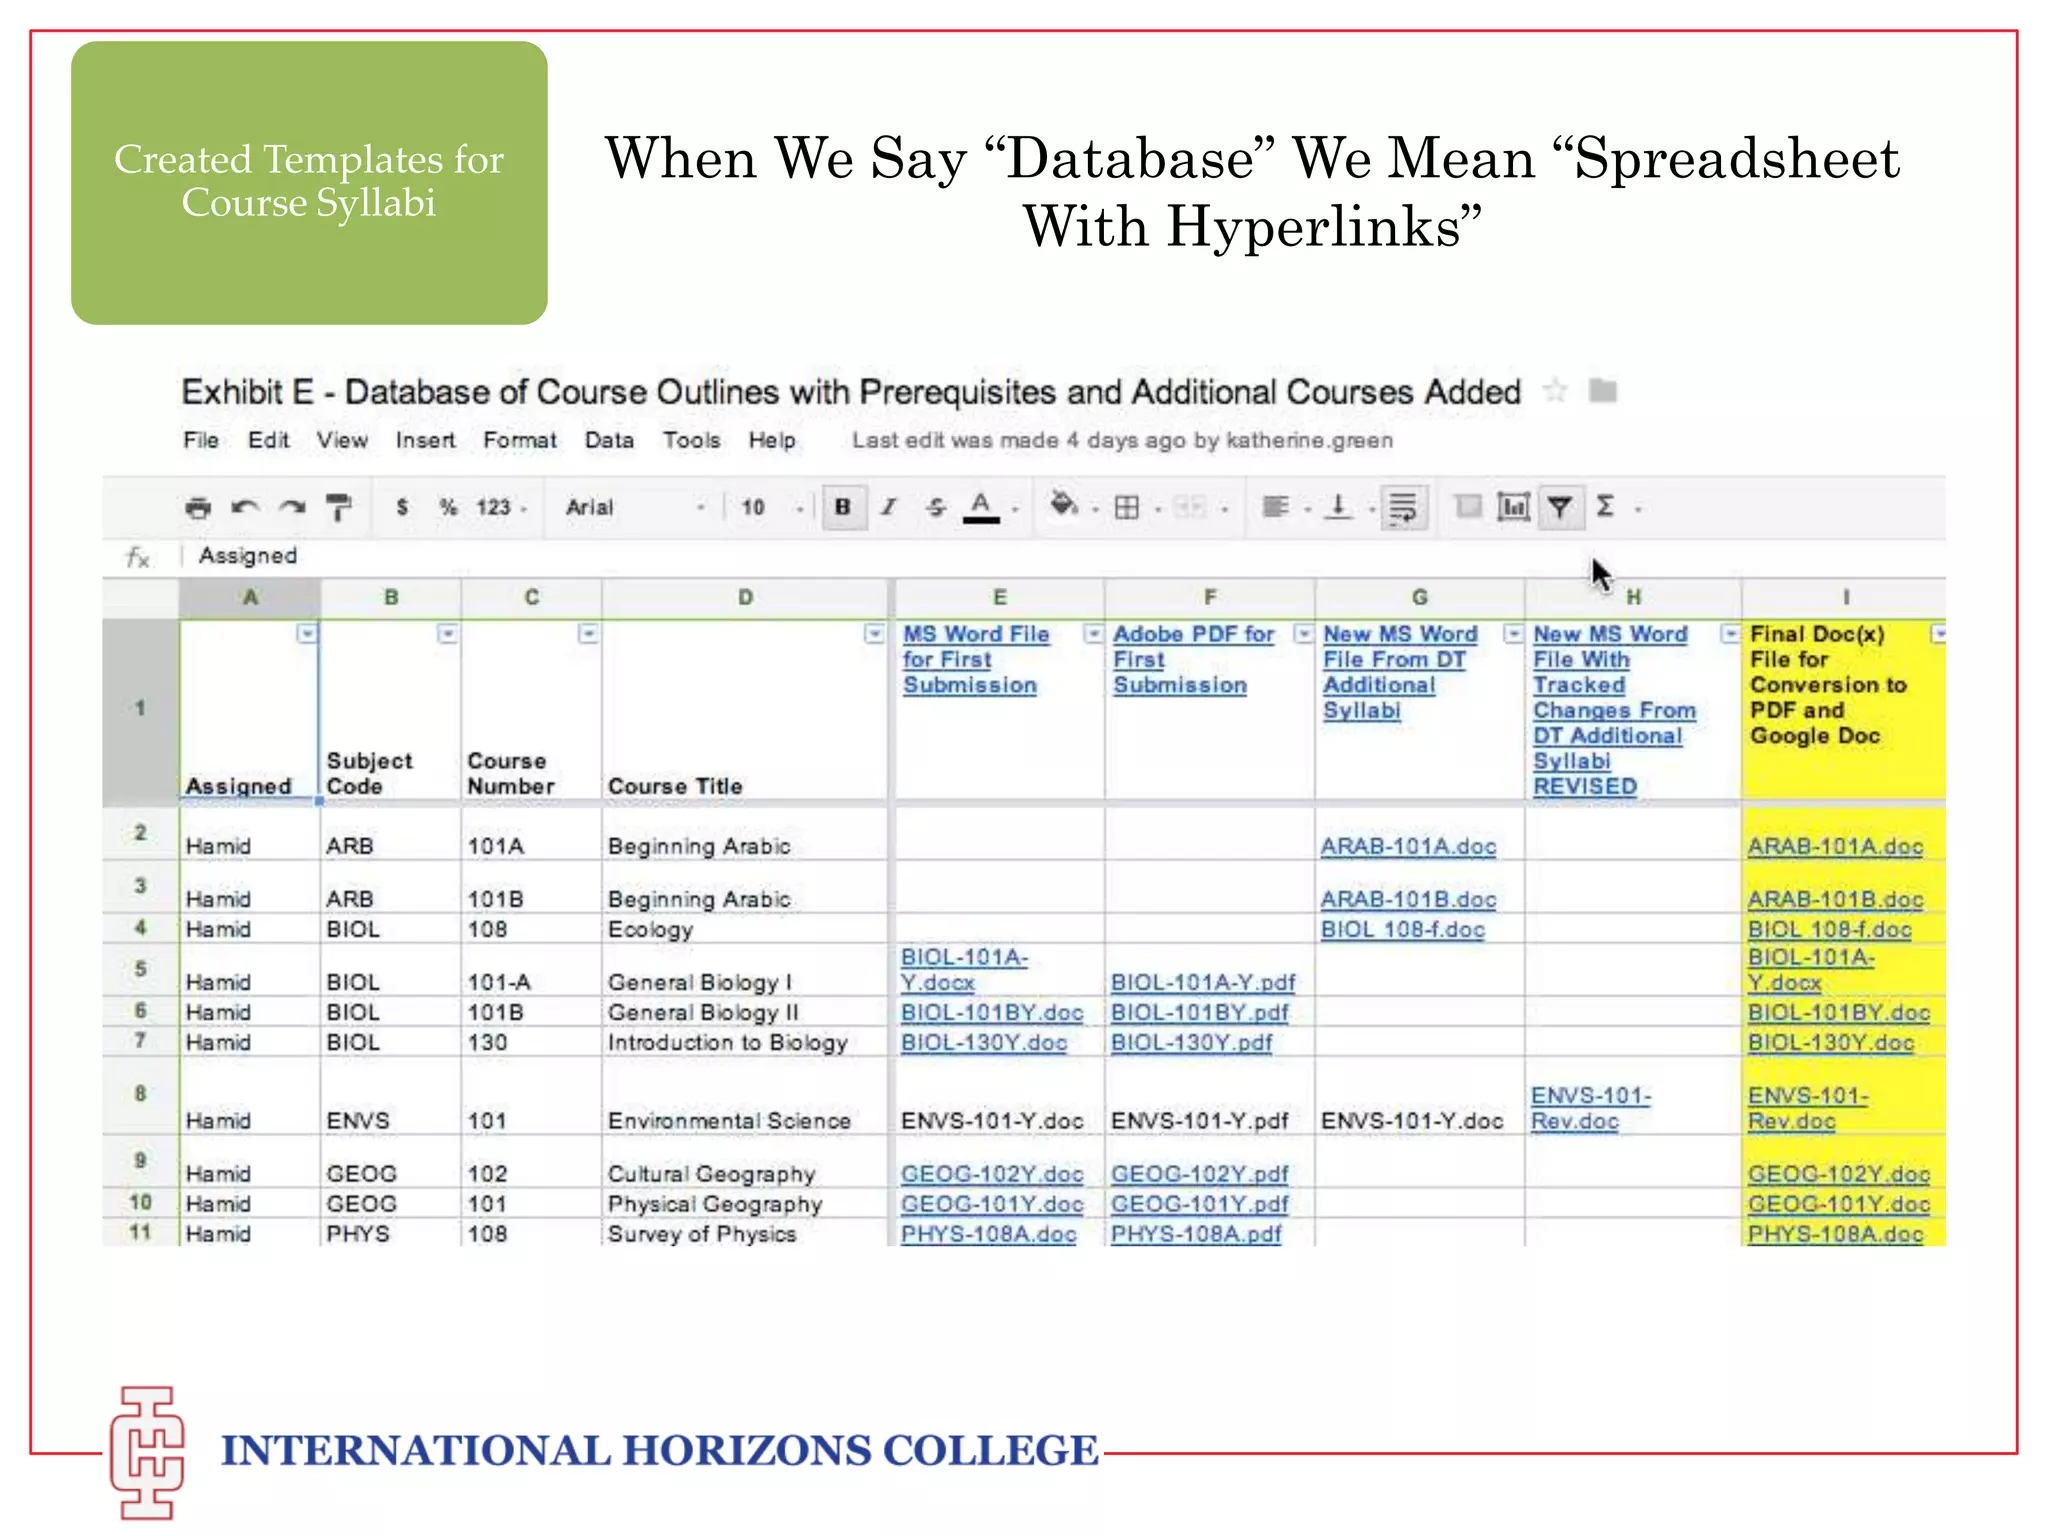Open the horizontal align icon
Viewport: 2048px width, 1536px height.
(1275, 507)
